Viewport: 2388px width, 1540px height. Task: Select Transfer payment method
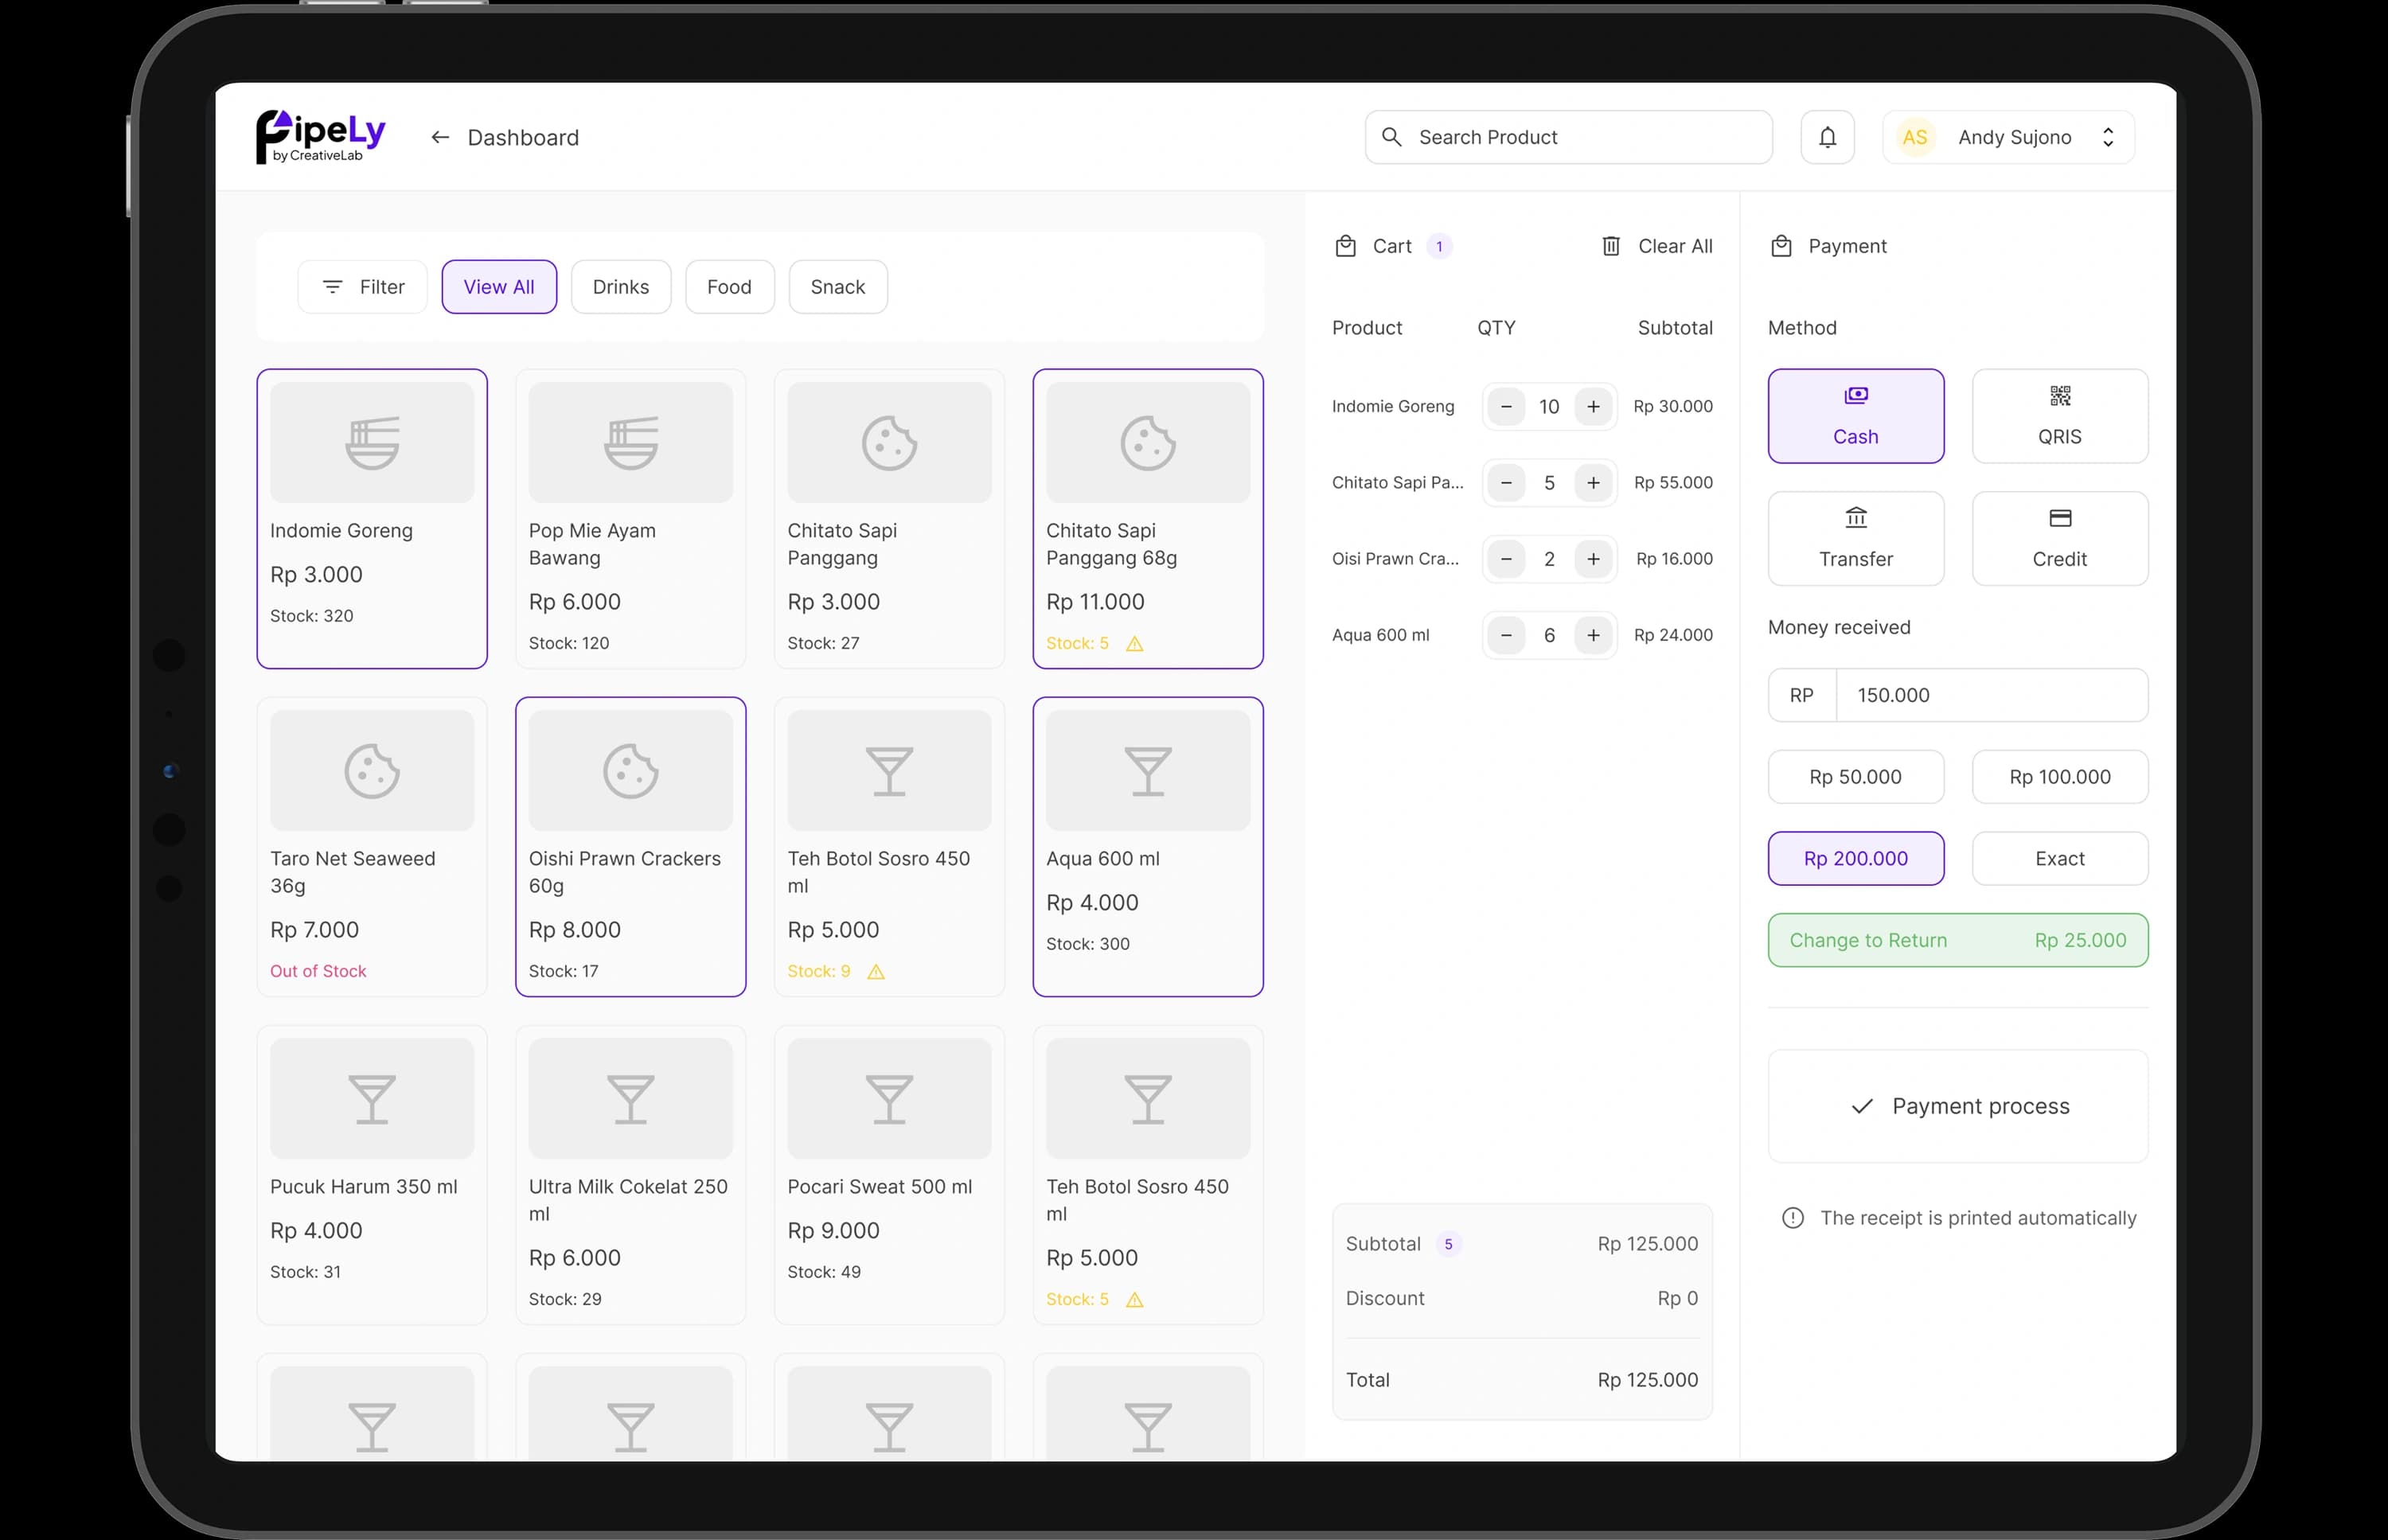coord(1856,538)
